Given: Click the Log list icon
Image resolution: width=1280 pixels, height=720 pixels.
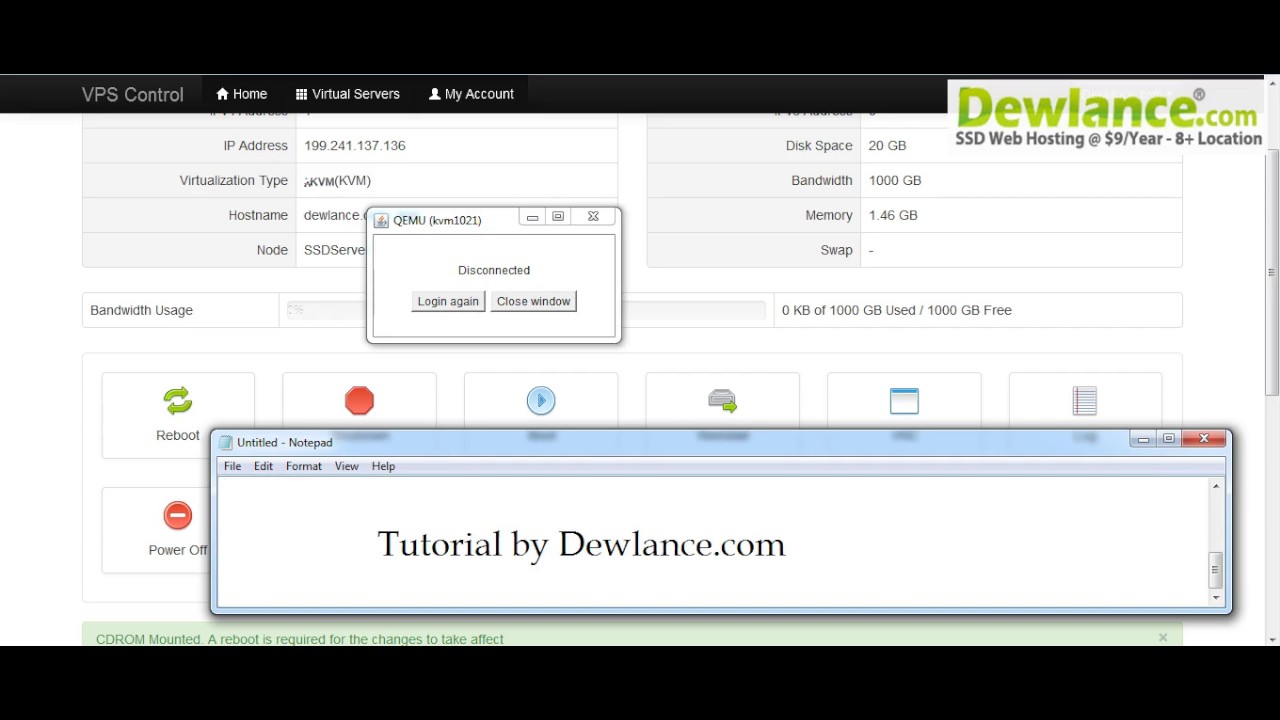Looking at the screenshot, I should coord(1085,401).
